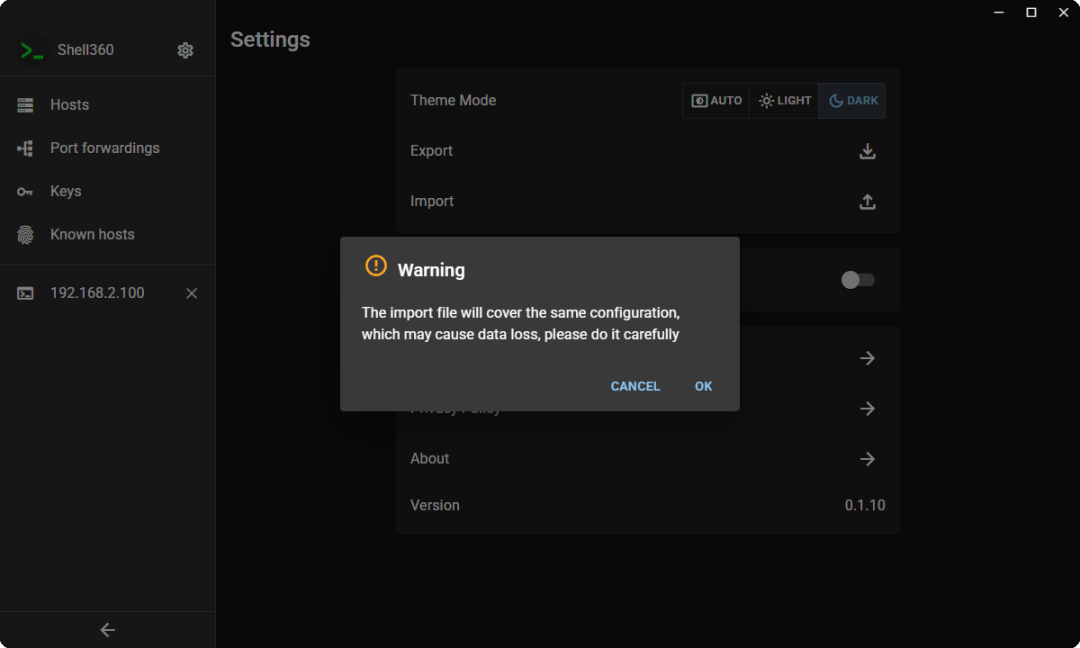This screenshot has height=648, width=1080.
Task: Click the Known hosts fingerprint icon
Action: [25, 234]
